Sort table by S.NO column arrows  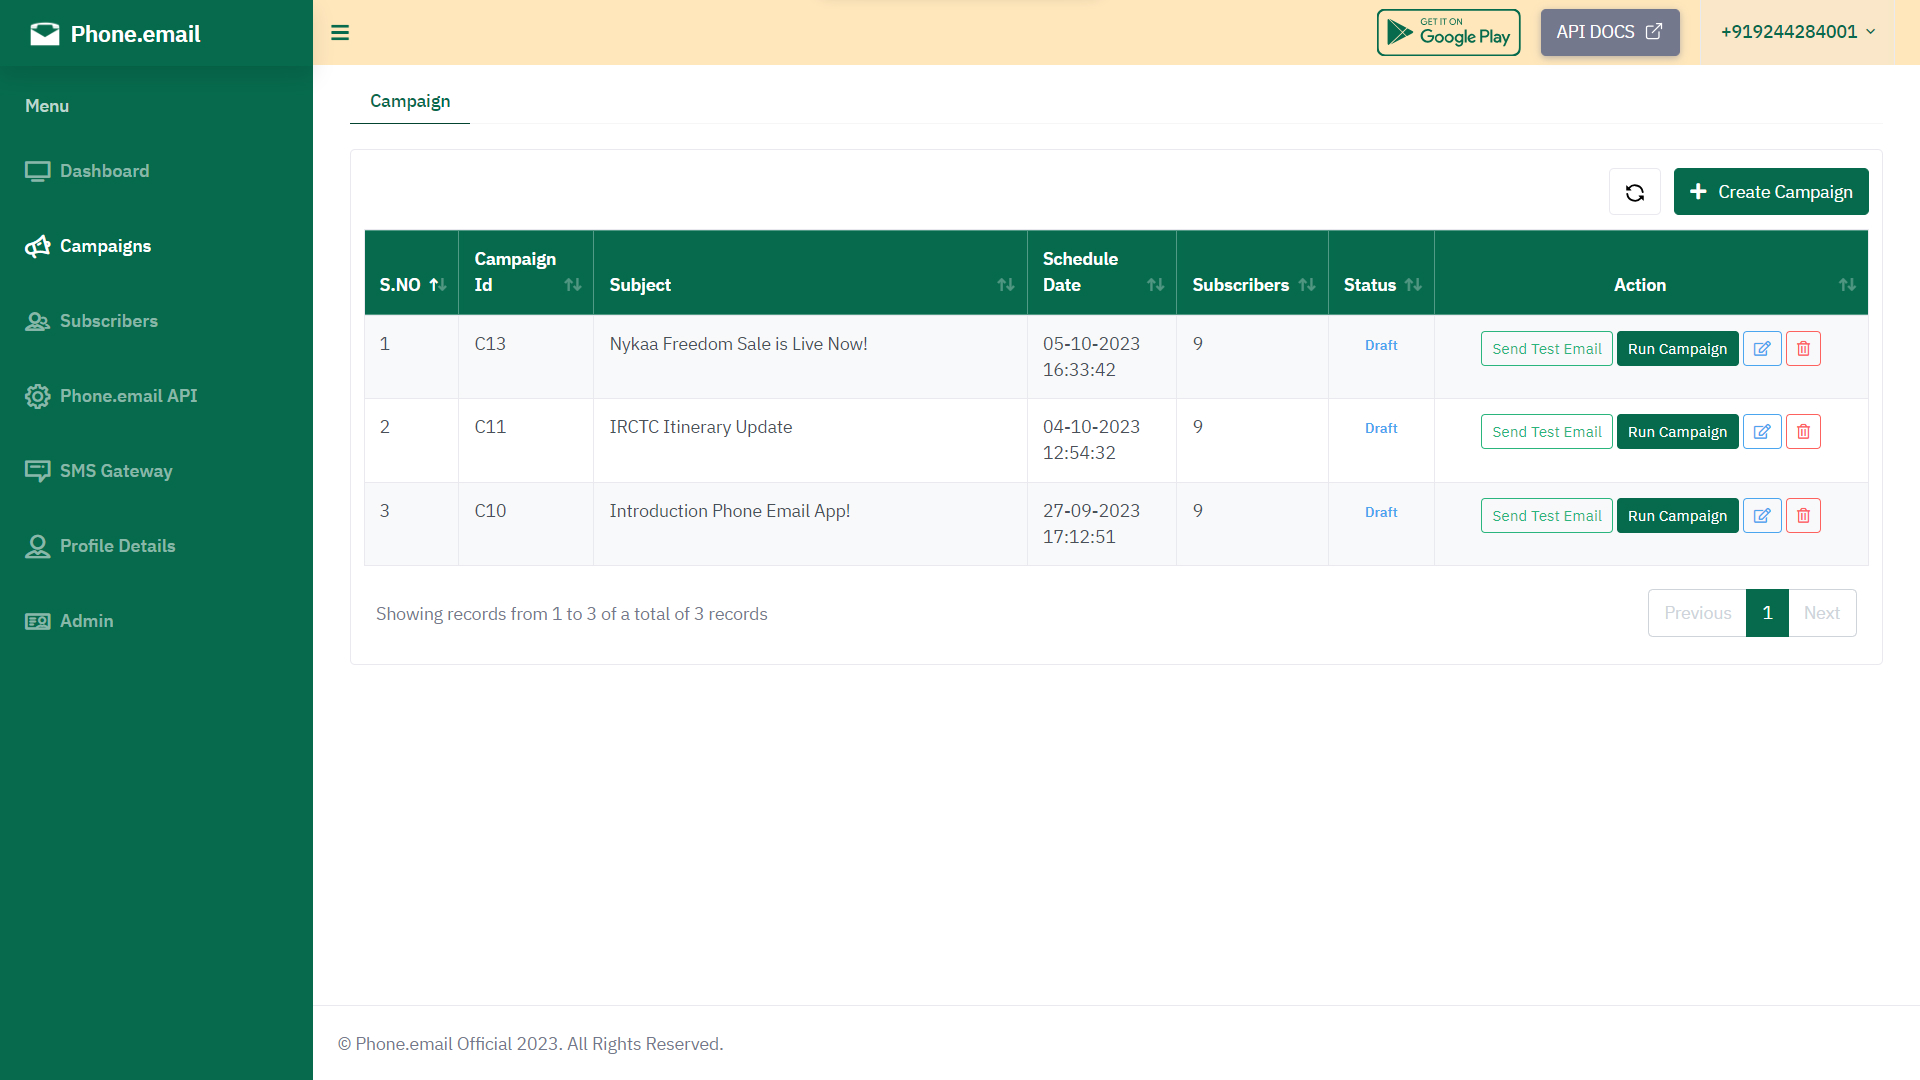click(x=438, y=285)
